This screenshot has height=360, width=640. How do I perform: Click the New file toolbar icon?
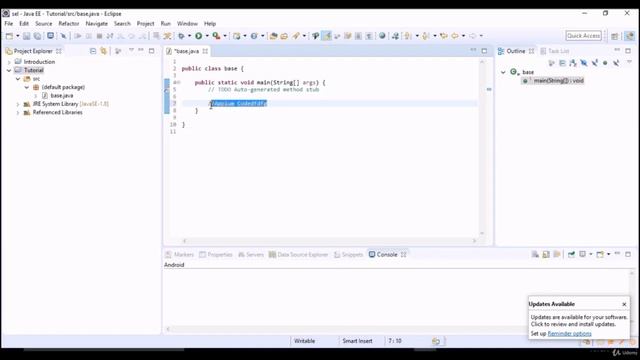9,36
